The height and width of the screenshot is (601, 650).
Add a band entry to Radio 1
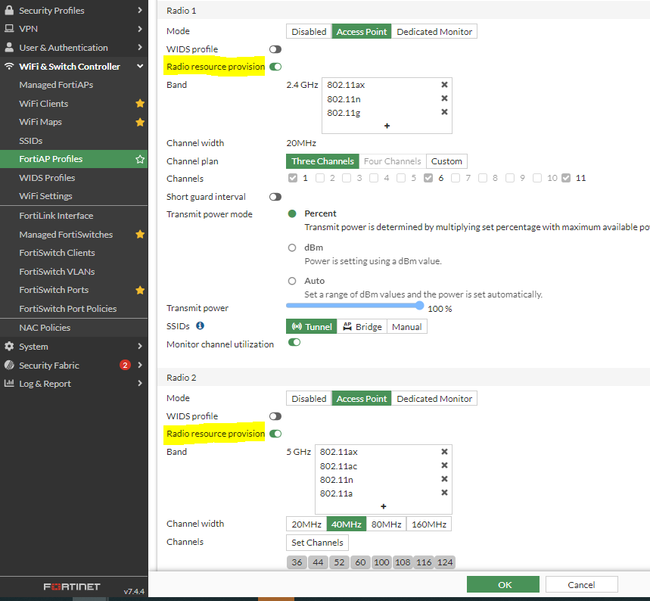click(x=387, y=126)
